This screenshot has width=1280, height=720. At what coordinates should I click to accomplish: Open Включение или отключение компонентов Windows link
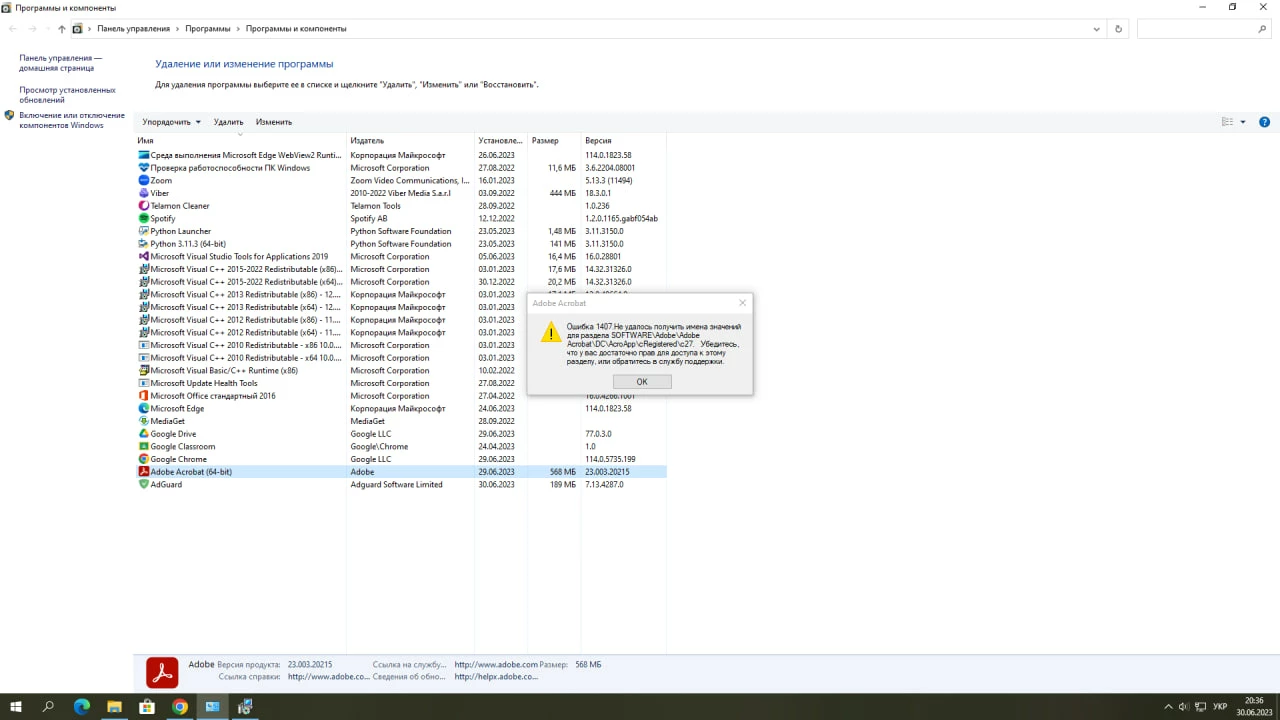coord(72,120)
